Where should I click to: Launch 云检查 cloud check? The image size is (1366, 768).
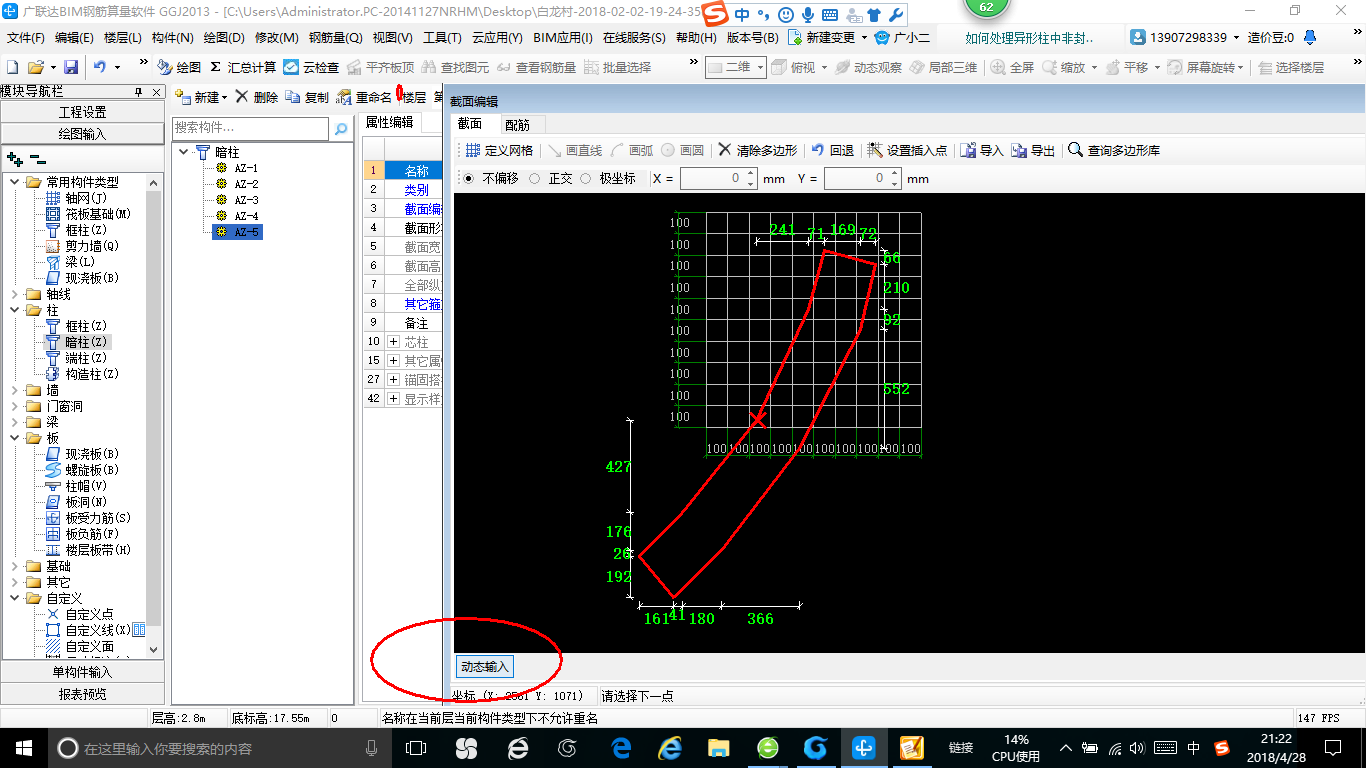(x=311, y=67)
